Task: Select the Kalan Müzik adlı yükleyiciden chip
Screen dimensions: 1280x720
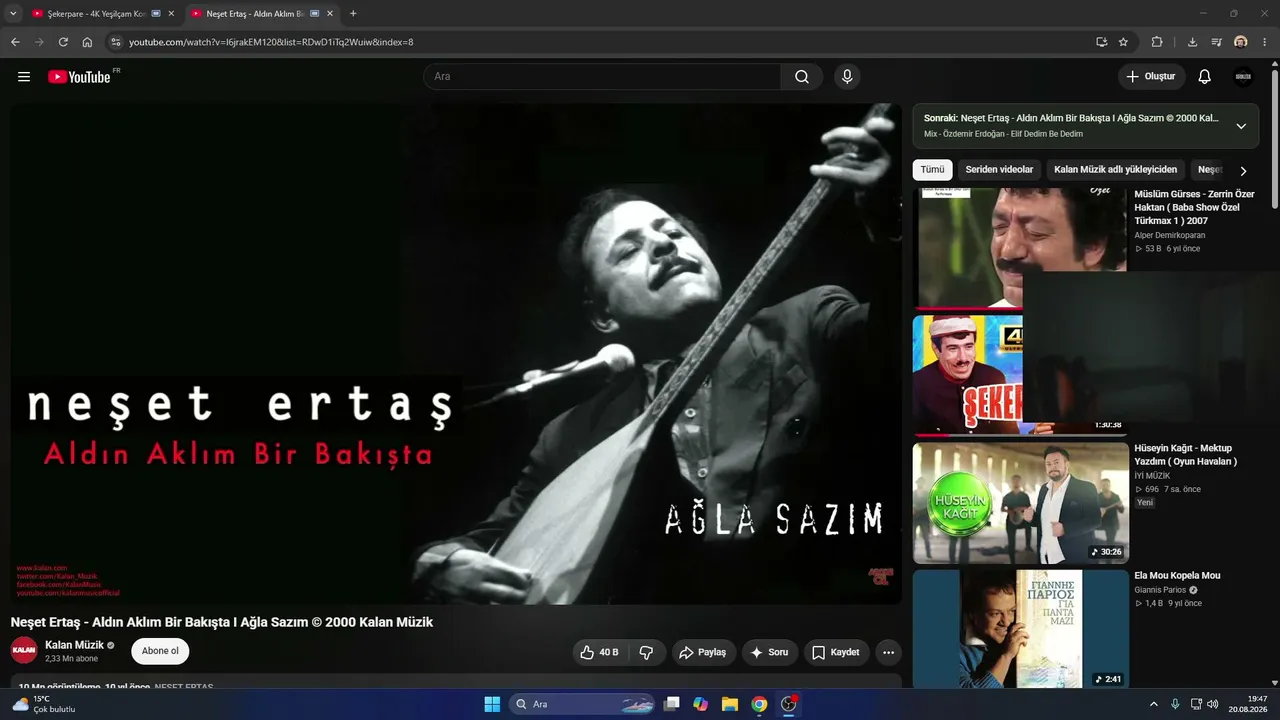Action: 1115,170
